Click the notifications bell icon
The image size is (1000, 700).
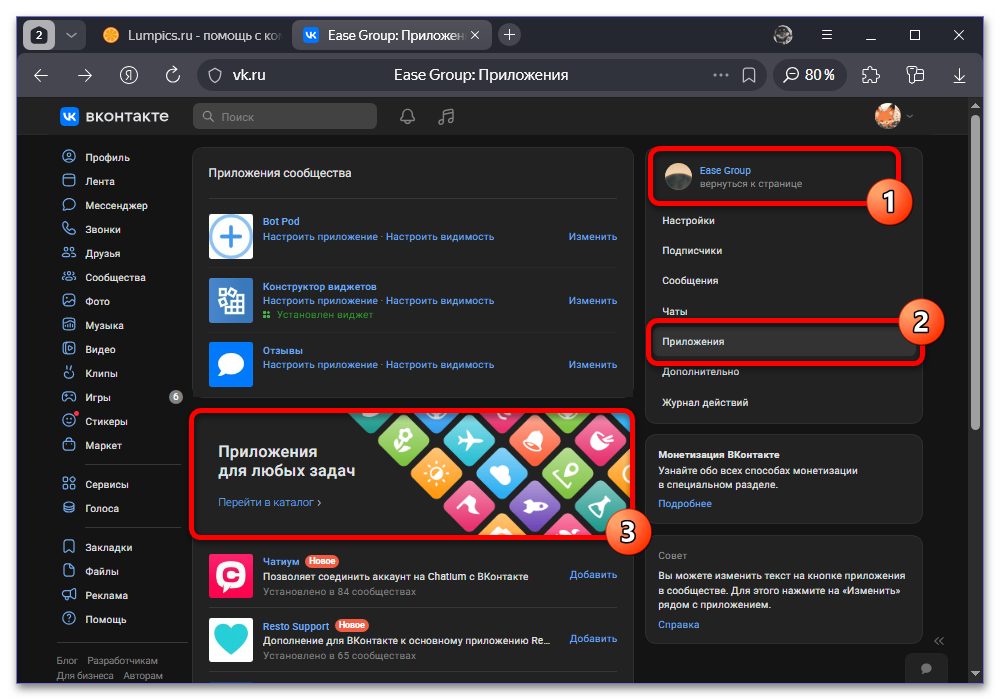408,117
